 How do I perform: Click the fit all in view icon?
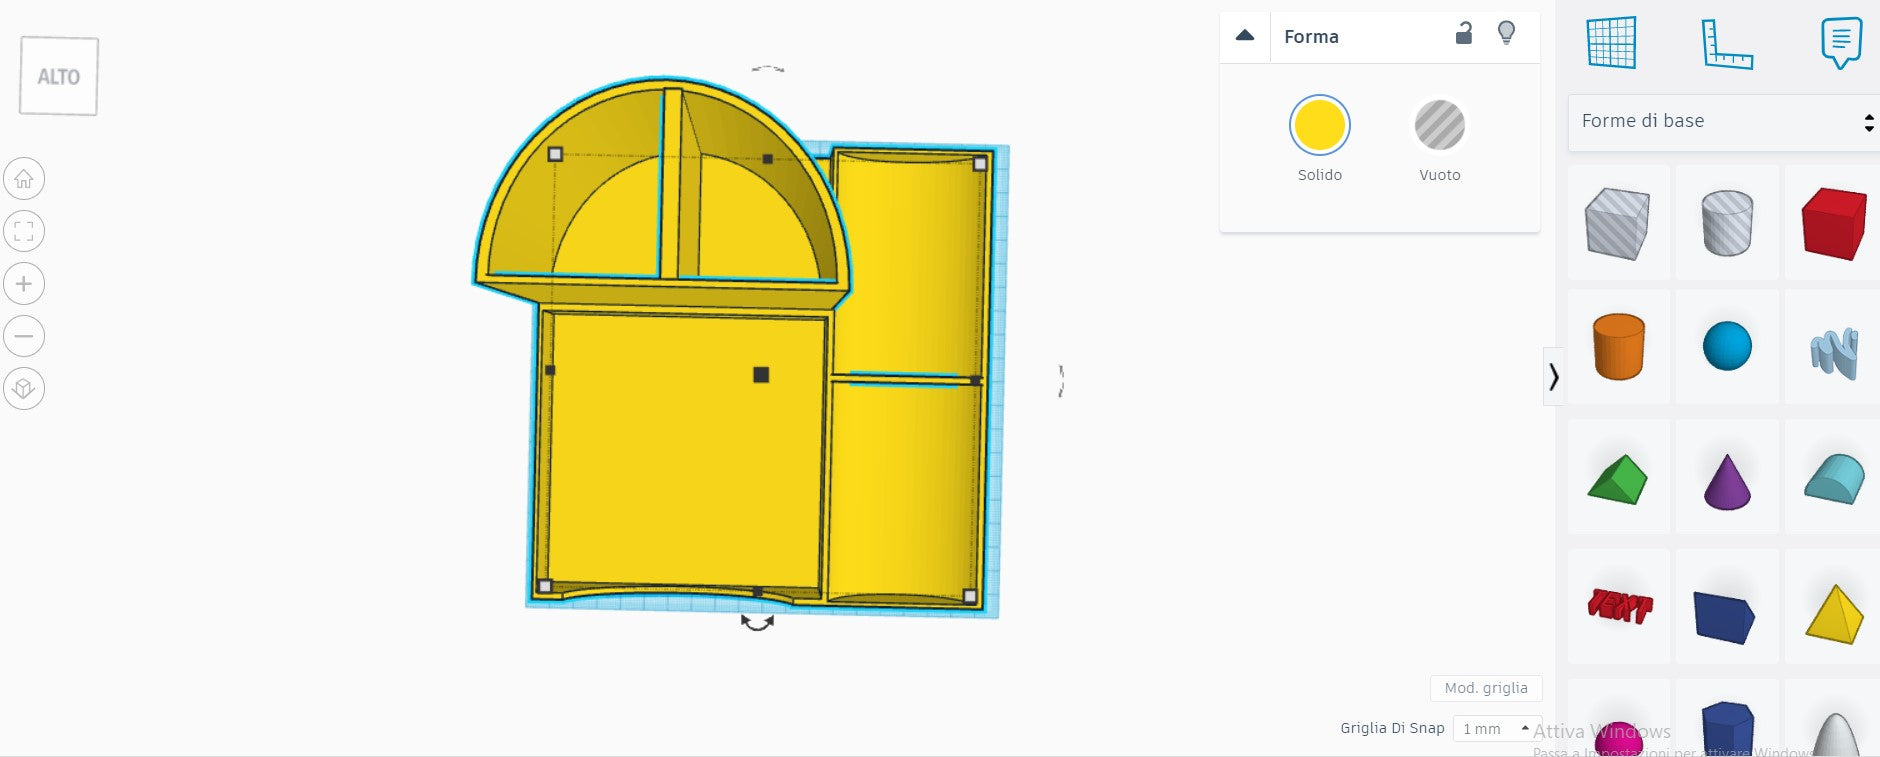click(24, 231)
